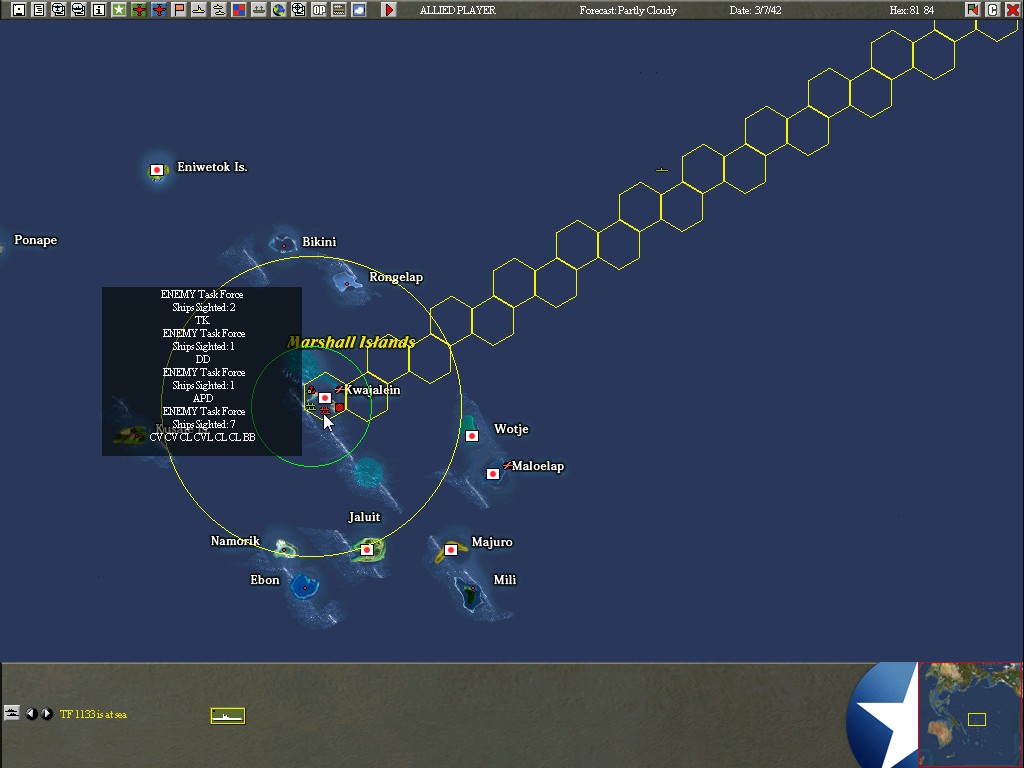Click the Majuro name label
The height and width of the screenshot is (768, 1024).
pyautogui.click(x=492, y=542)
